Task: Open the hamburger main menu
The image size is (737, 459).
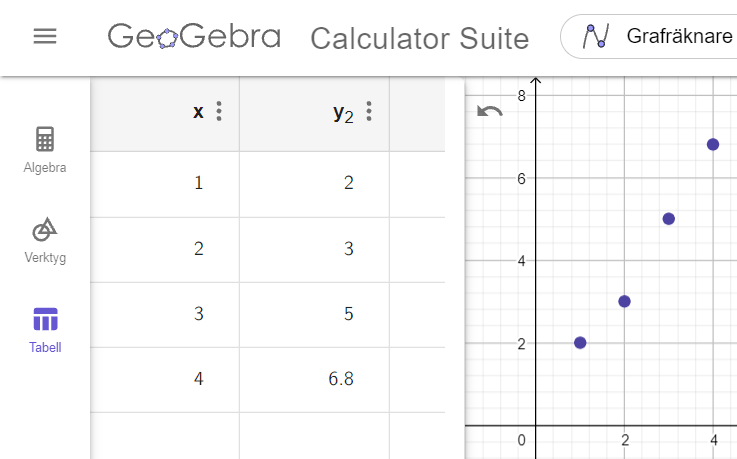Action: pos(45,37)
